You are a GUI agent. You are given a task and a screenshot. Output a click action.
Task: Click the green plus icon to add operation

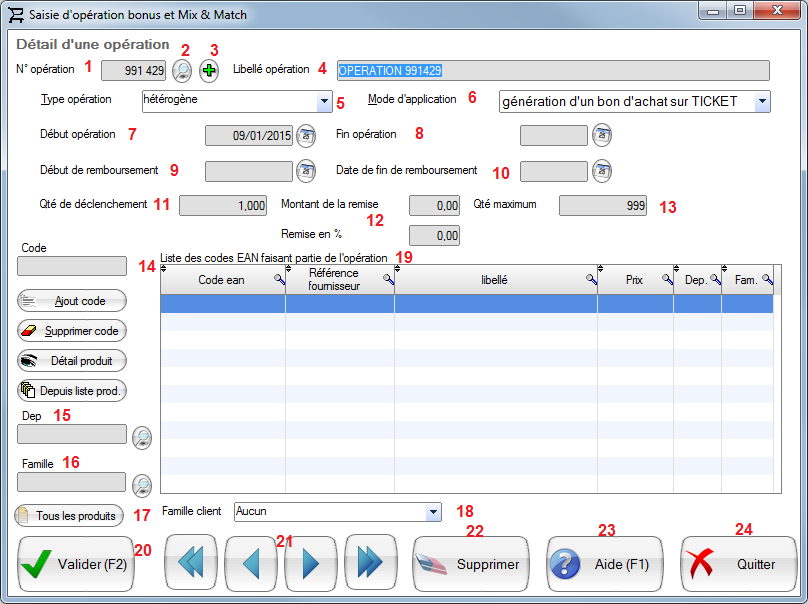click(209, 70)
